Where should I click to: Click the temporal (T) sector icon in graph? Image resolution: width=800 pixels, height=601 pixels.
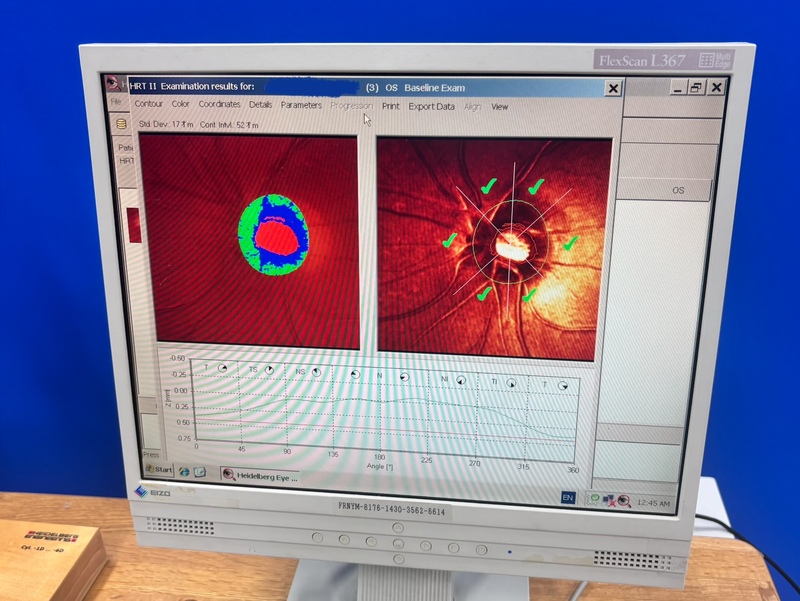[223, 368]
